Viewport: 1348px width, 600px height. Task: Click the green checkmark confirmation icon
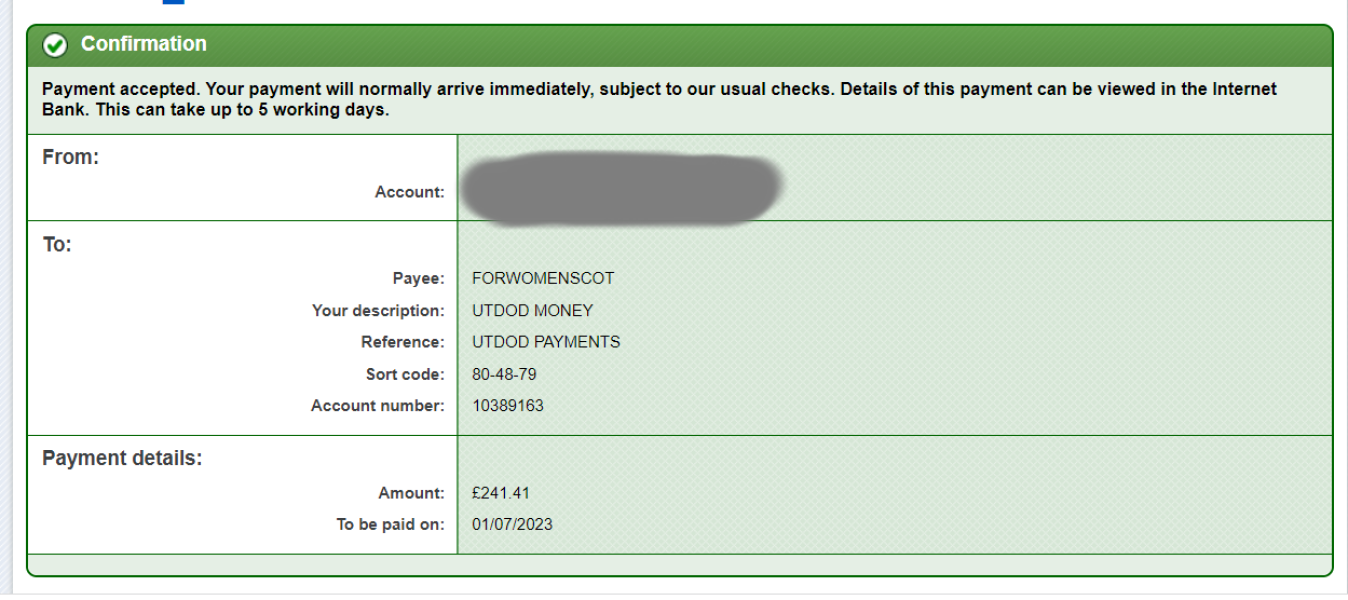tap(56, 45)
